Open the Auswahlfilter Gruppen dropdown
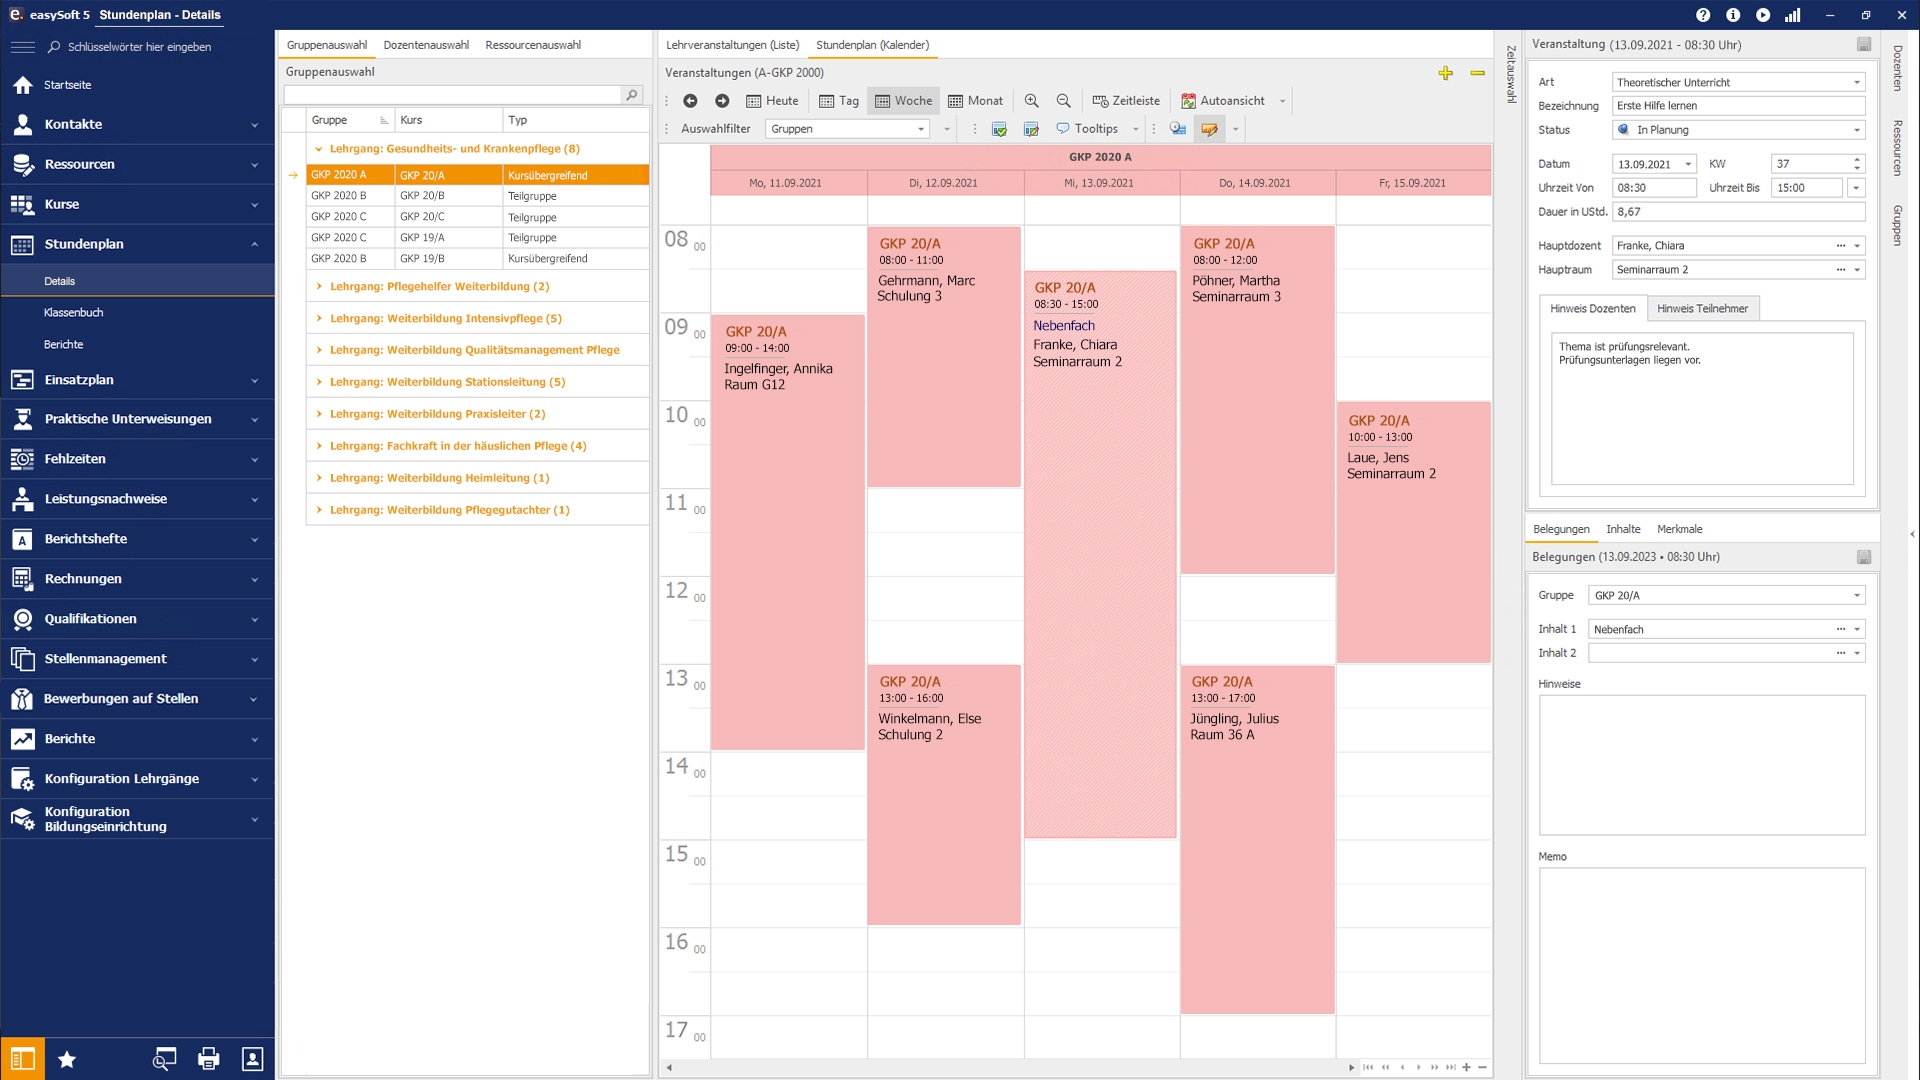Screen dimensions: 1920x1080 (921, 129)
